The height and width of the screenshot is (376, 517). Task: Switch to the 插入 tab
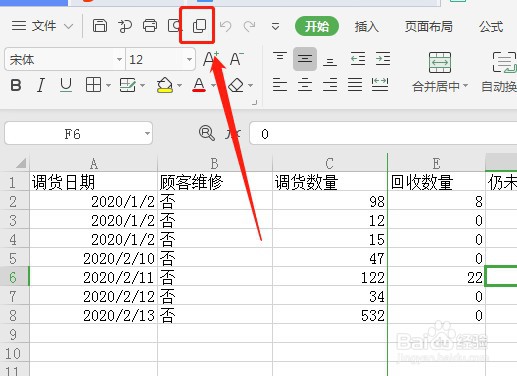click(366, 26)
